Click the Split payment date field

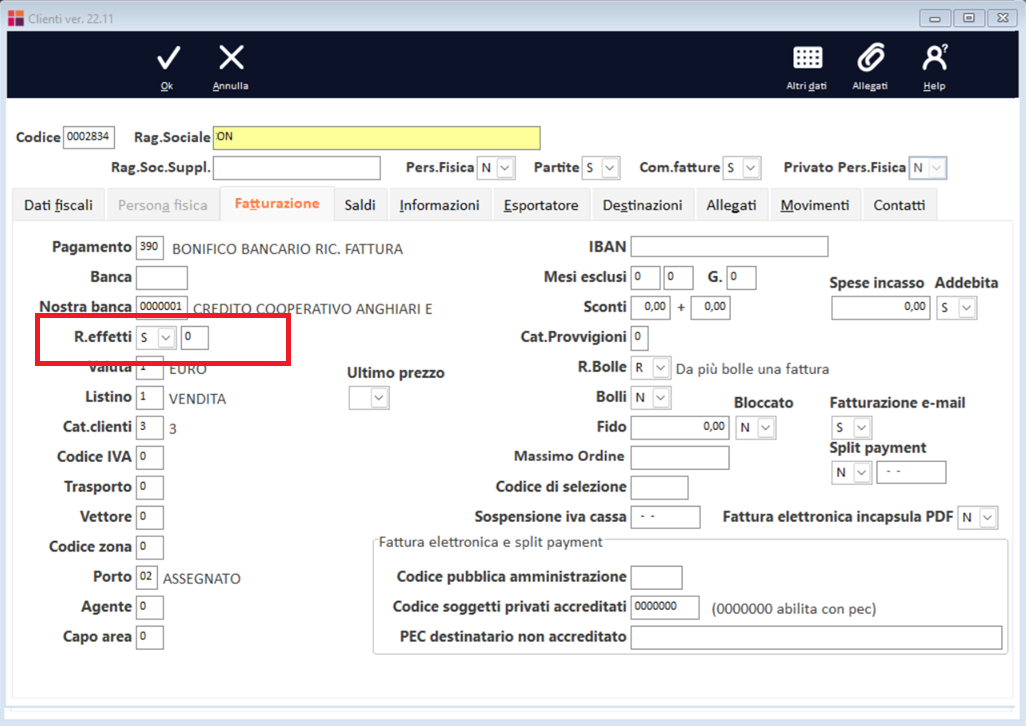(x=911, y=472)
